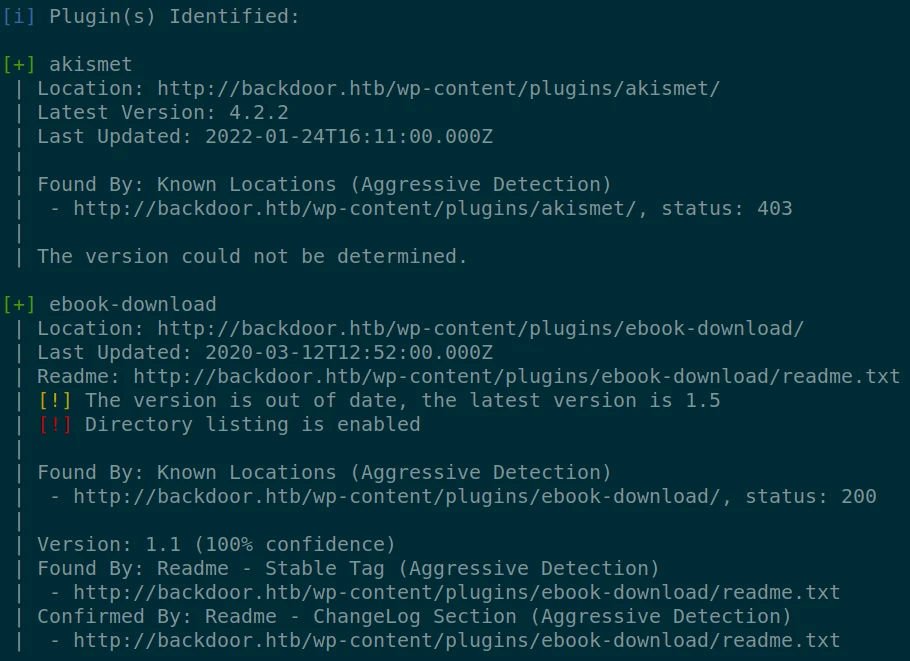Open the ebook-download plugin Location URL

pos(480,329)
